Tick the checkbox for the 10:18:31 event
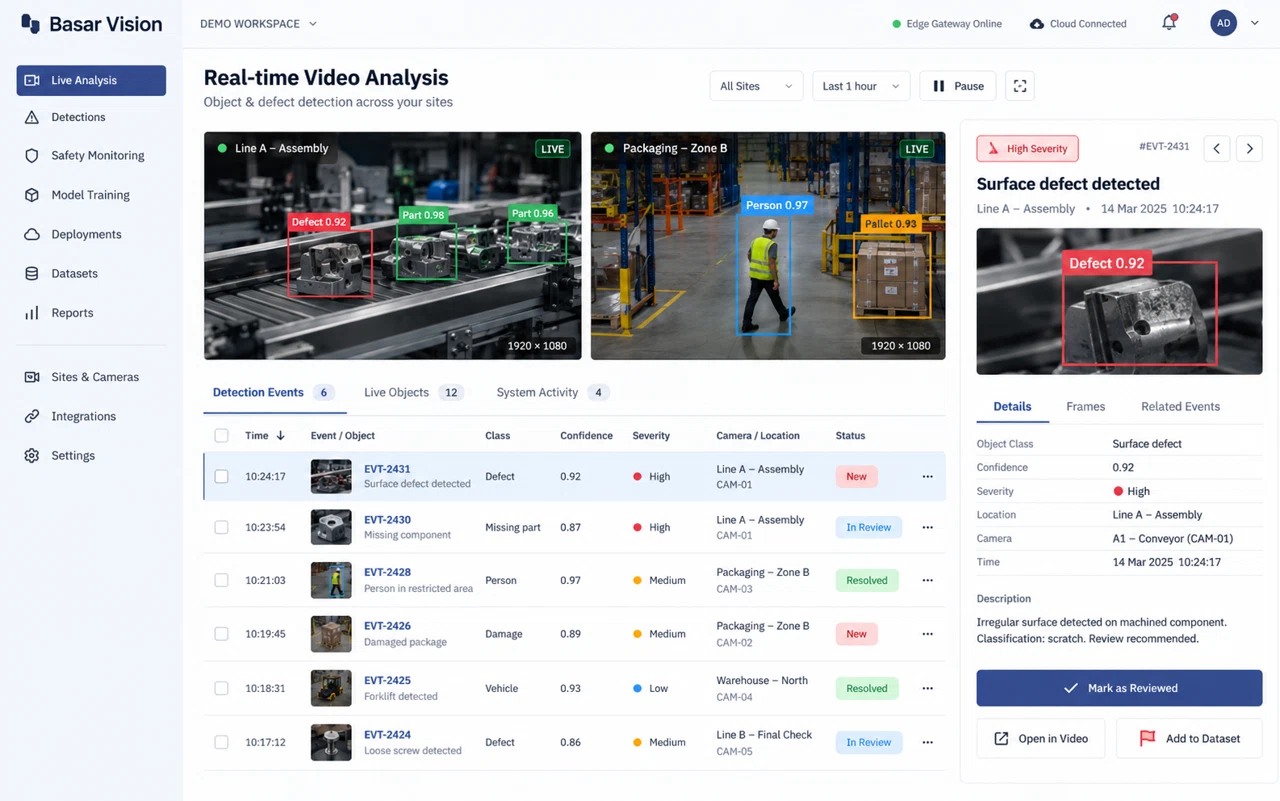 coord(222,688)
